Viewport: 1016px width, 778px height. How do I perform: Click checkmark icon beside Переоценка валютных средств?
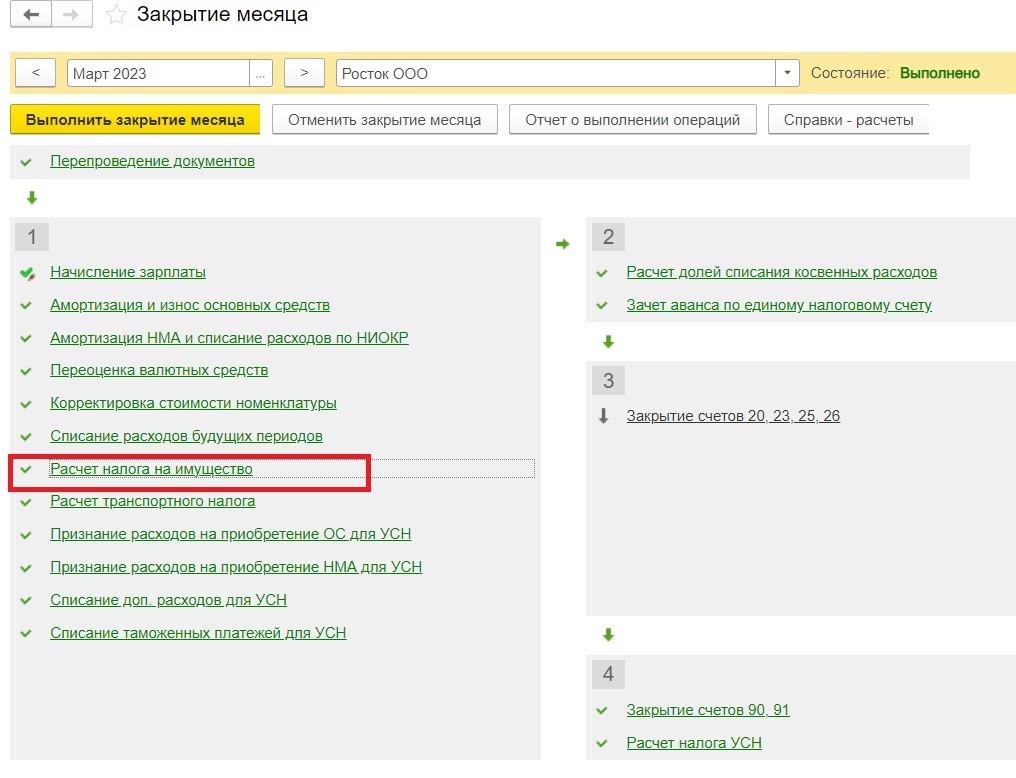(26, 371)
